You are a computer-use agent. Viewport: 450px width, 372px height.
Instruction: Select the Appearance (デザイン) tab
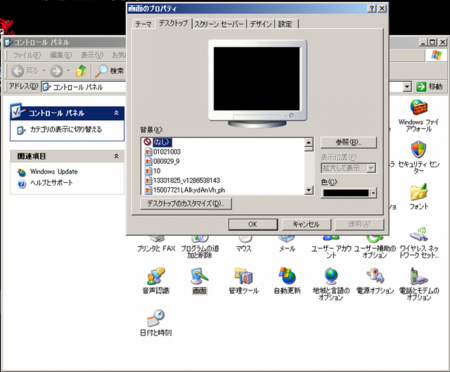click(x=261, y=24)
